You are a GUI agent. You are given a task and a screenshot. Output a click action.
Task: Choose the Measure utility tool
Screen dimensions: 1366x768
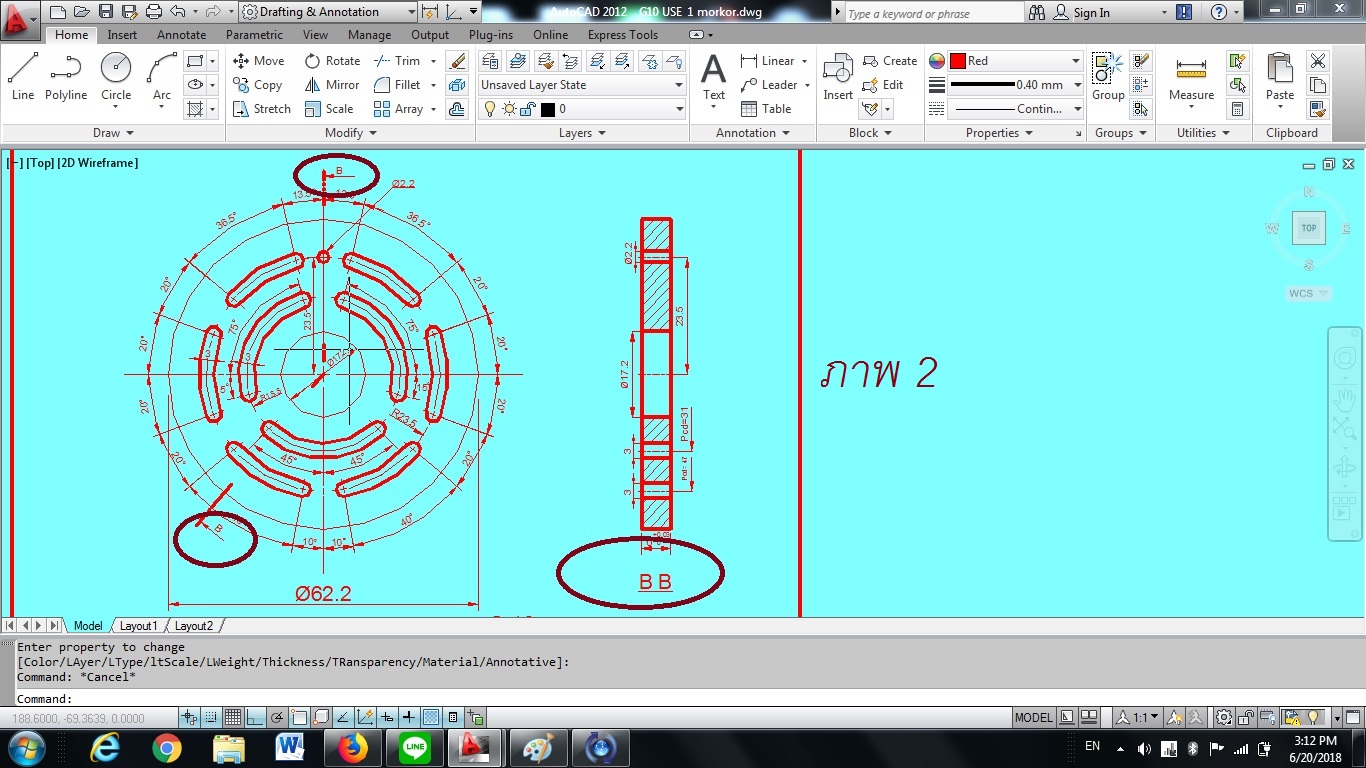click(x=1191, y=77)
